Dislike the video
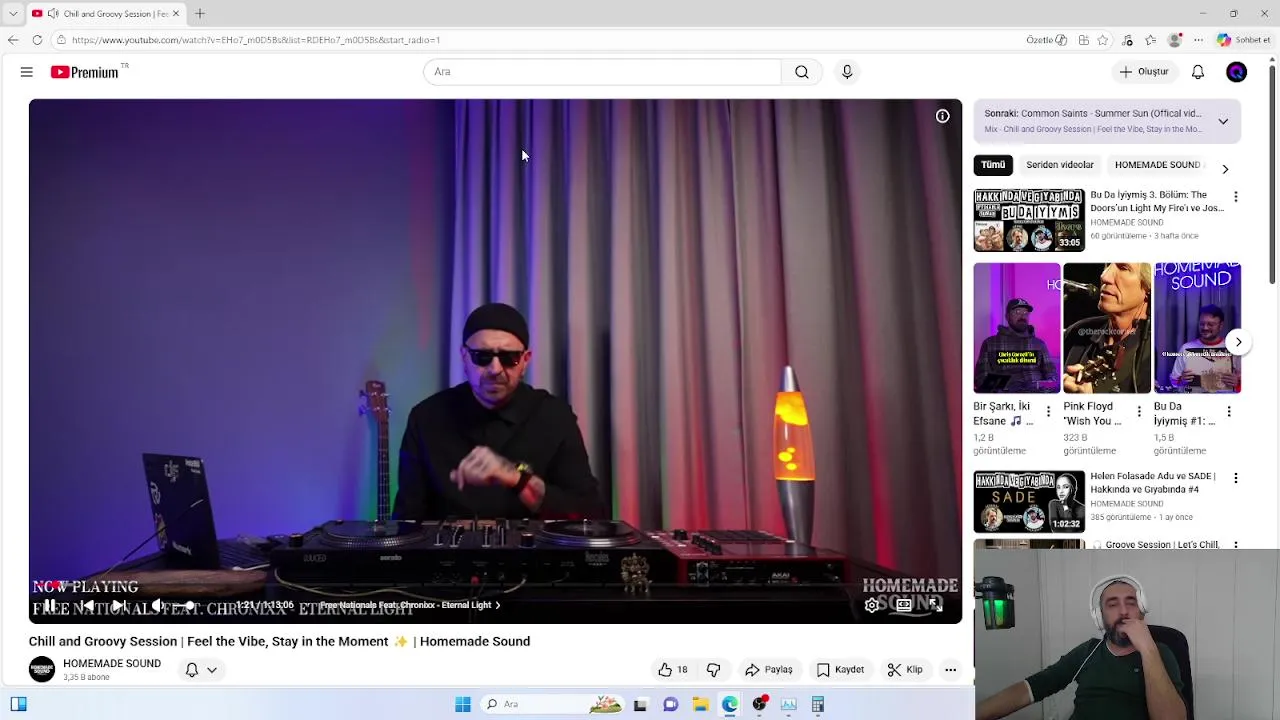 tap(714, 670)
